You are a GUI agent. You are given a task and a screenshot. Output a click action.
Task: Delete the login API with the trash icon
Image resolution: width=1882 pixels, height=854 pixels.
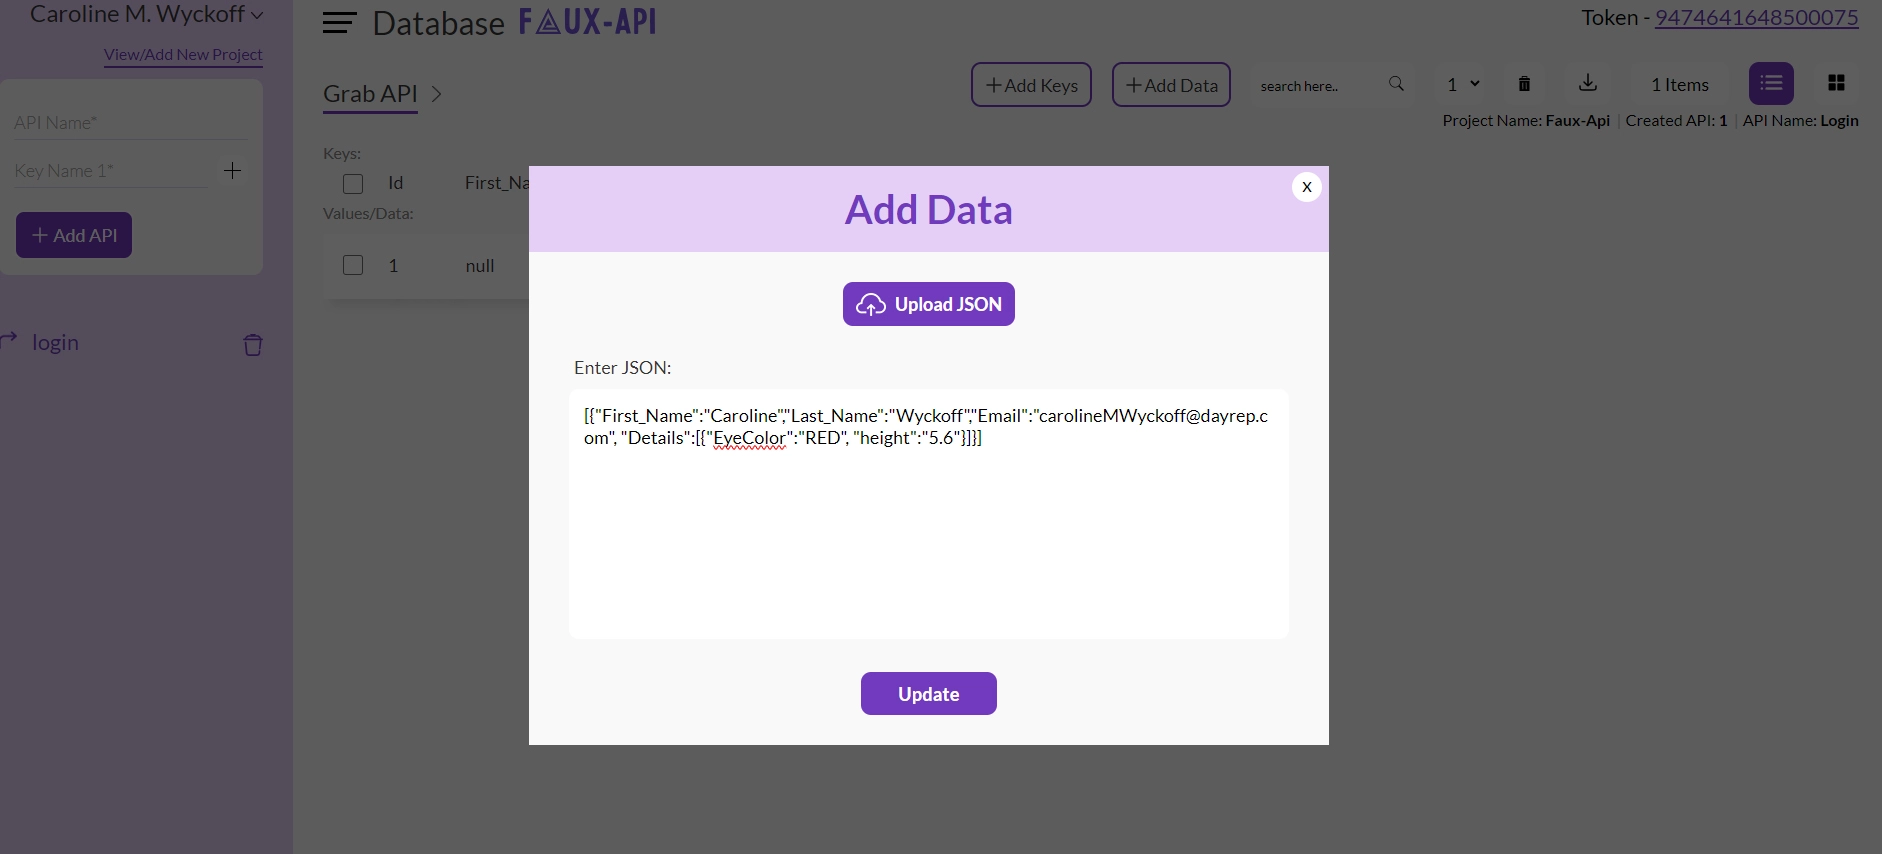coord(253,345)
